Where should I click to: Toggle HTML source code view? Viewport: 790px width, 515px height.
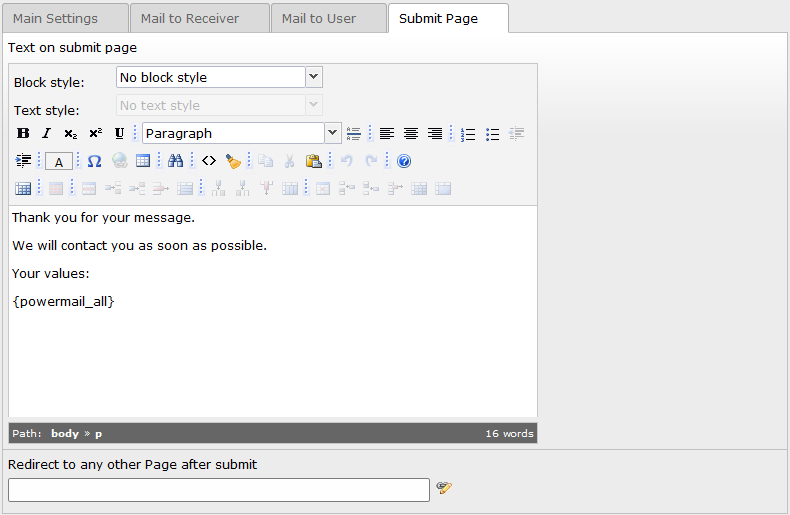coord(209,161)
